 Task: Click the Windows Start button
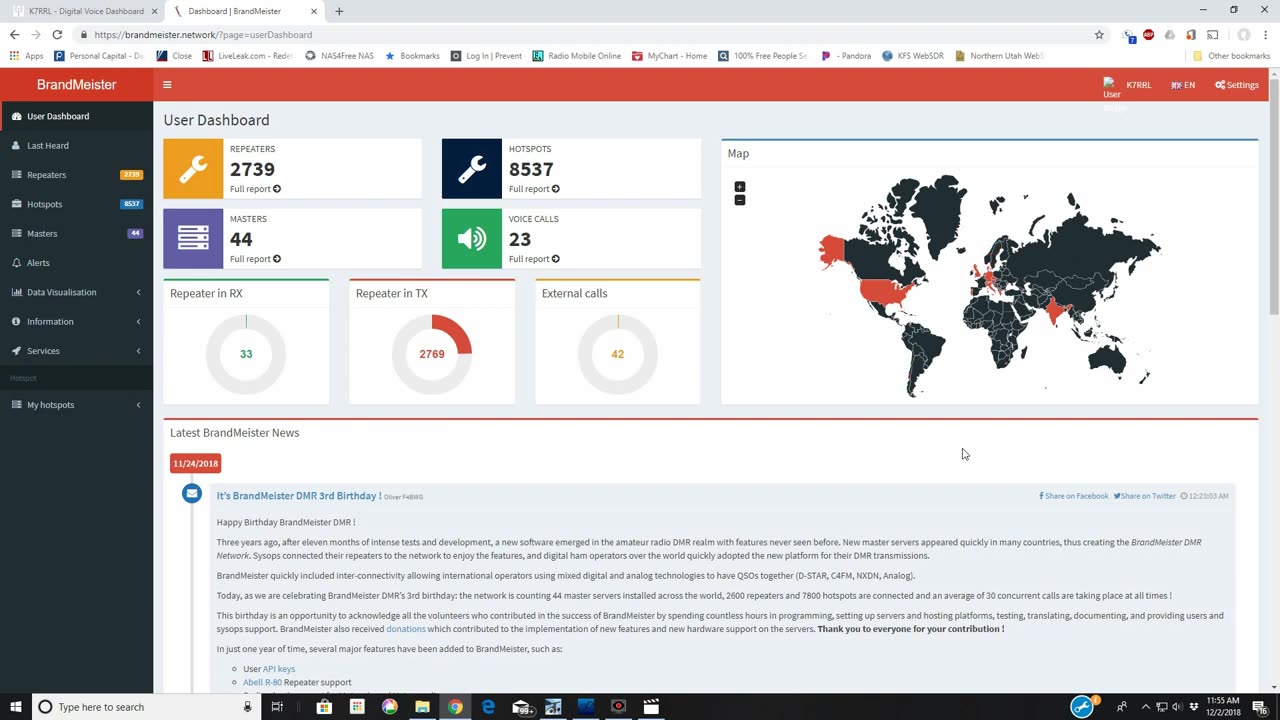click(x=15, y=707)
